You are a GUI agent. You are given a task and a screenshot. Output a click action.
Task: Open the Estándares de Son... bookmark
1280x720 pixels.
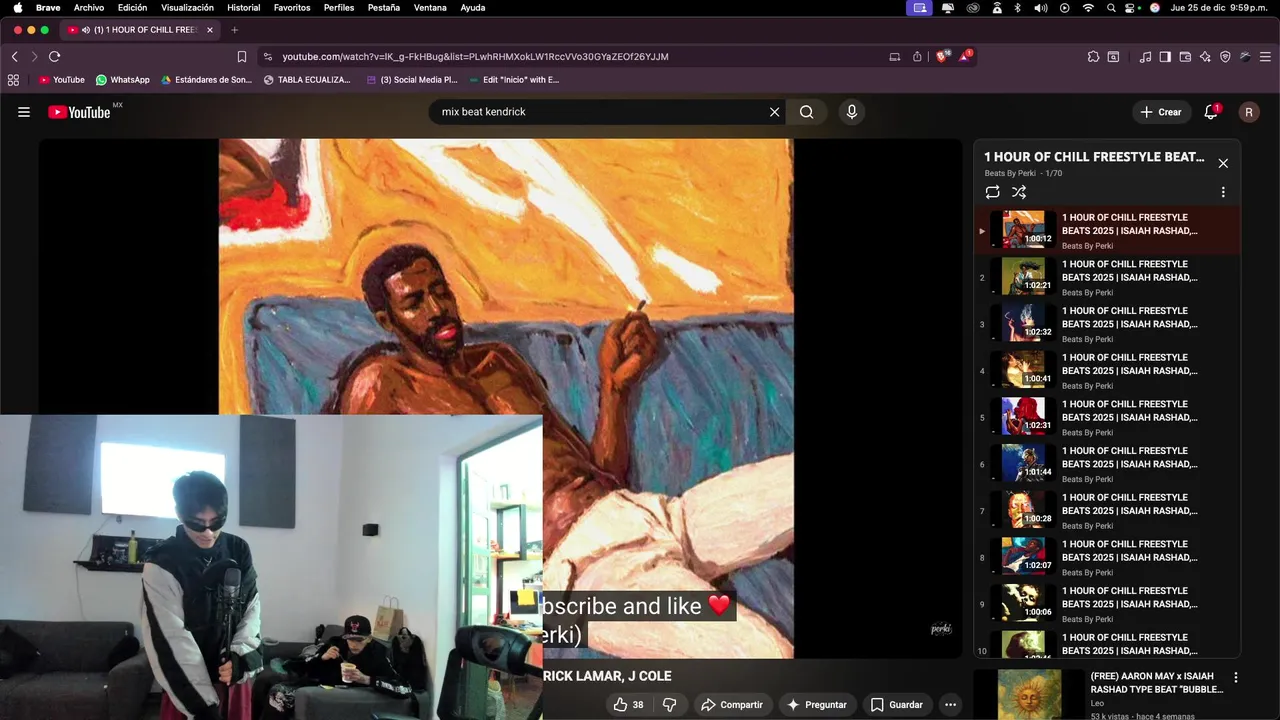coord(206,80)
